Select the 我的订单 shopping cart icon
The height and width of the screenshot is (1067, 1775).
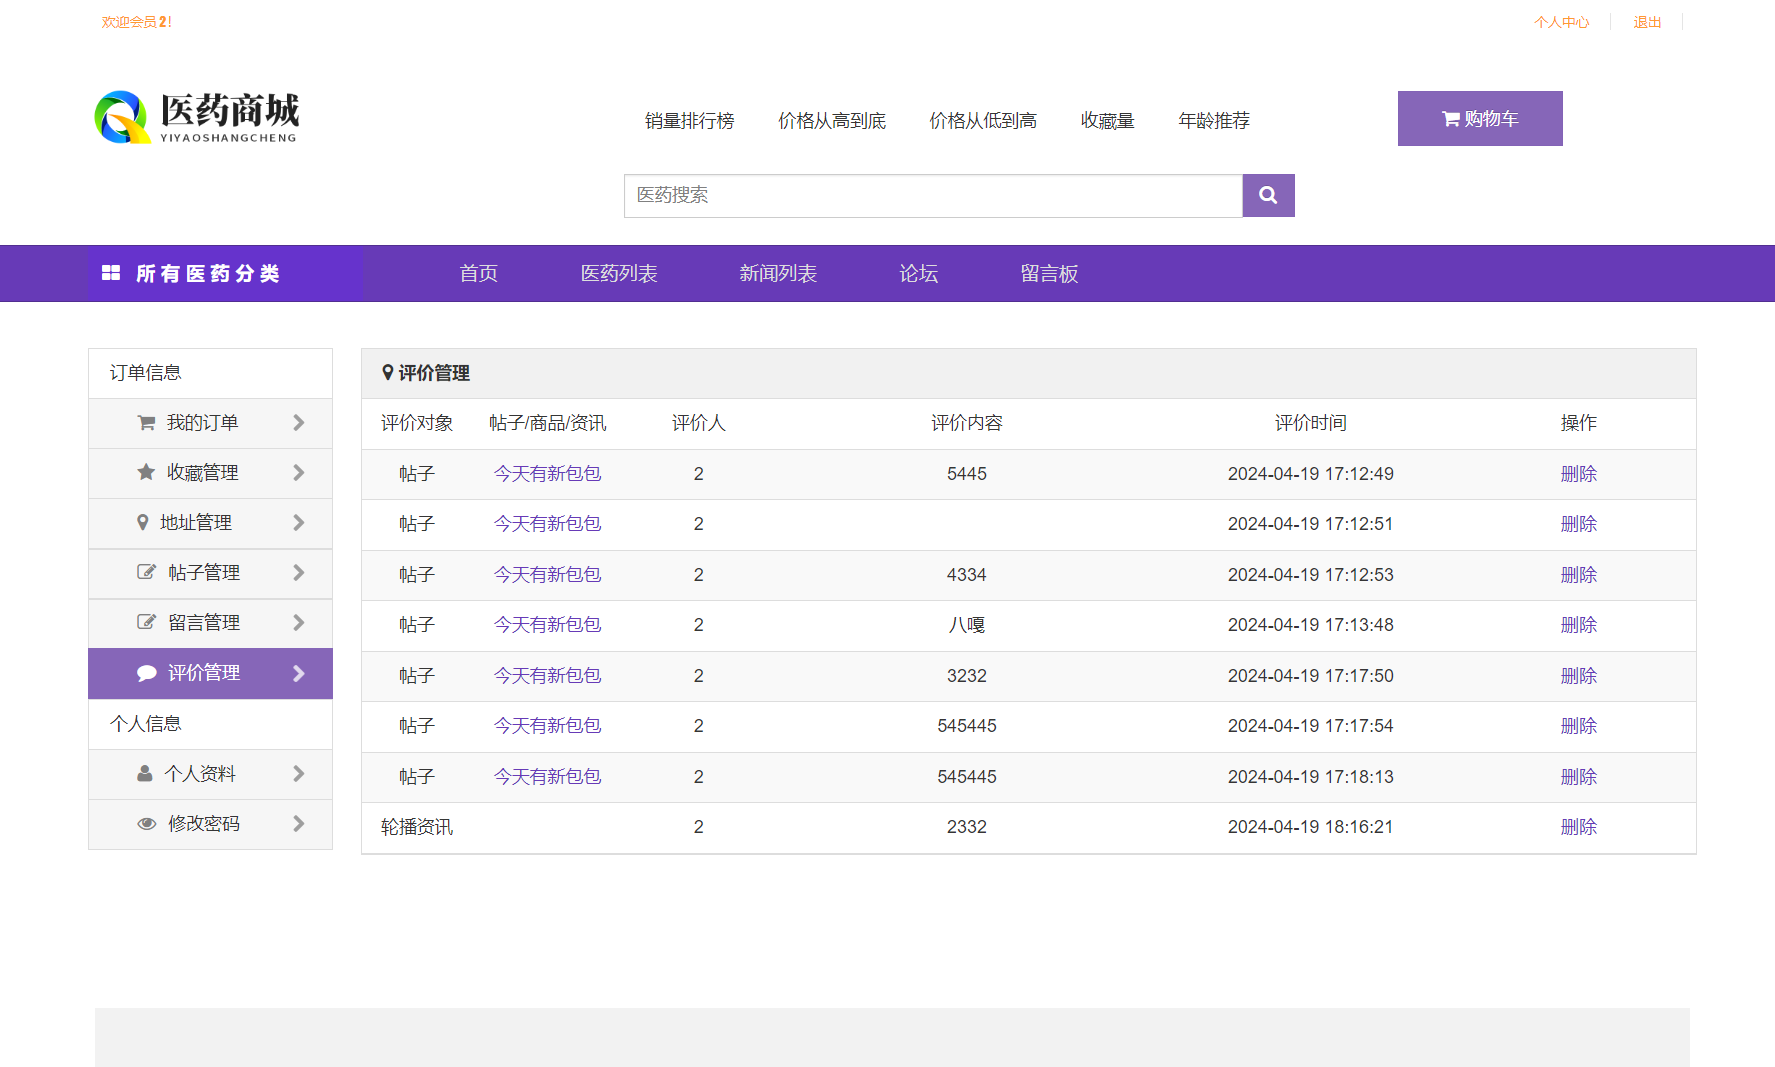pos(146,422)
